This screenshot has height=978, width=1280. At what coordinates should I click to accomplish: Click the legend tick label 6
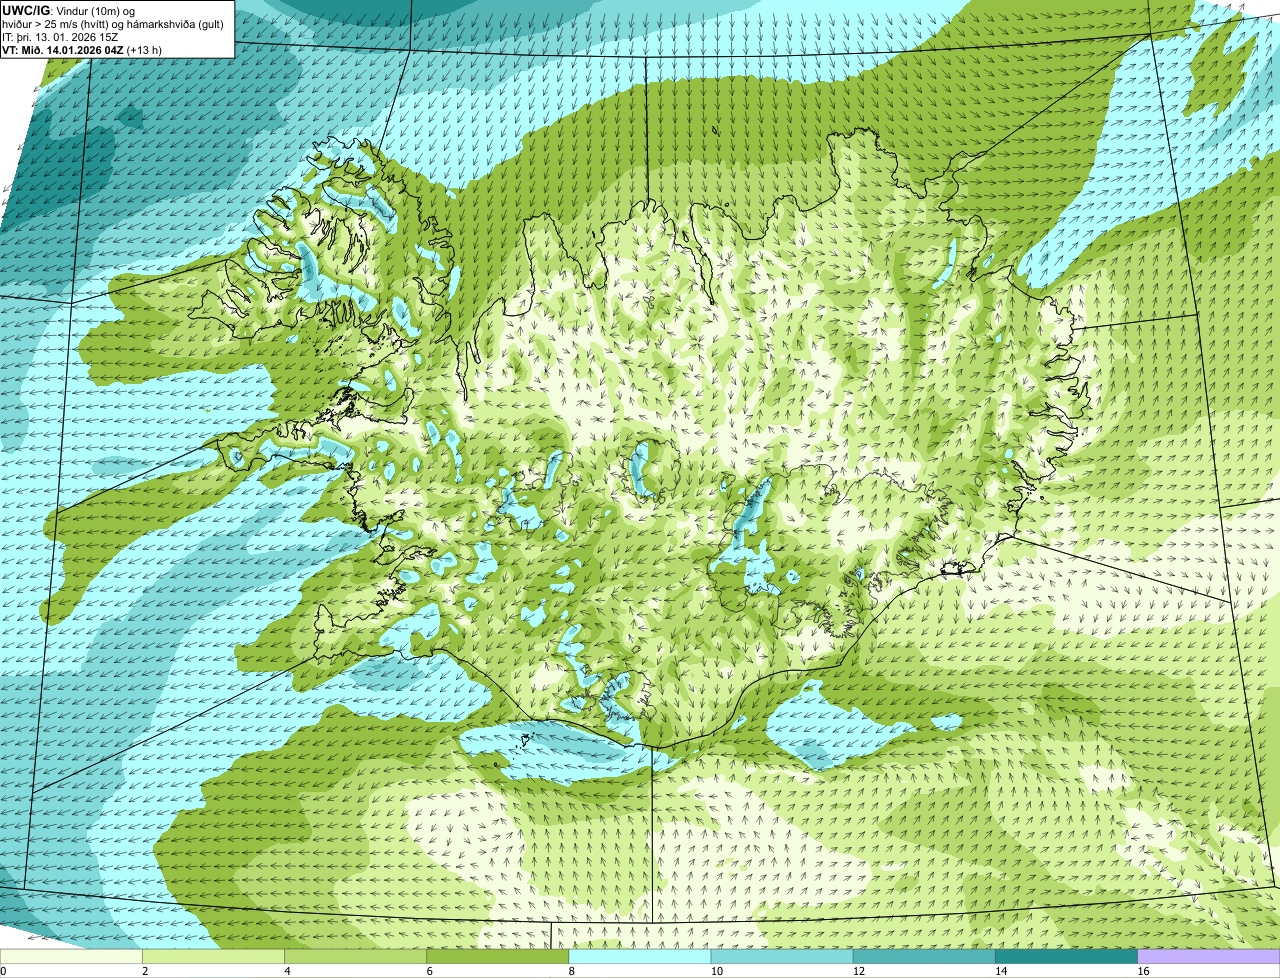pyautogui.click(x=430, y=972)
